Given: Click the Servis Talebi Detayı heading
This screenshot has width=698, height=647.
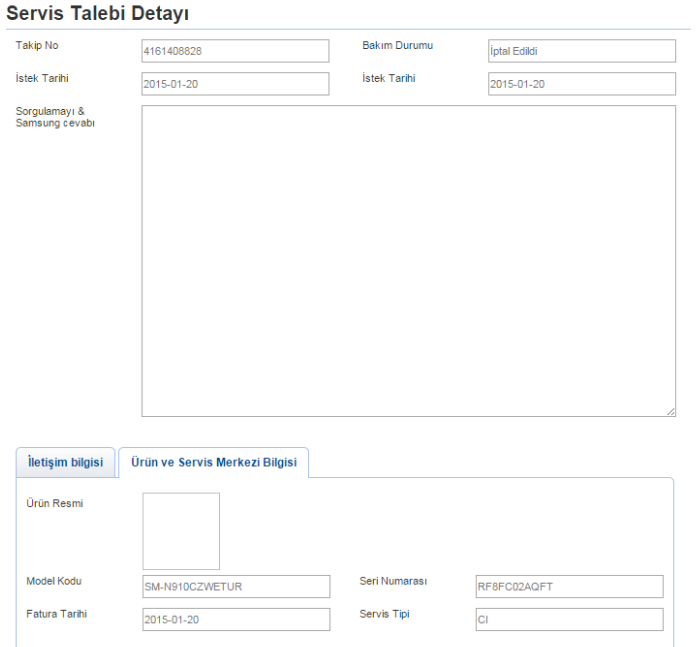Looking at the screenshot, I should pos(97,13).
